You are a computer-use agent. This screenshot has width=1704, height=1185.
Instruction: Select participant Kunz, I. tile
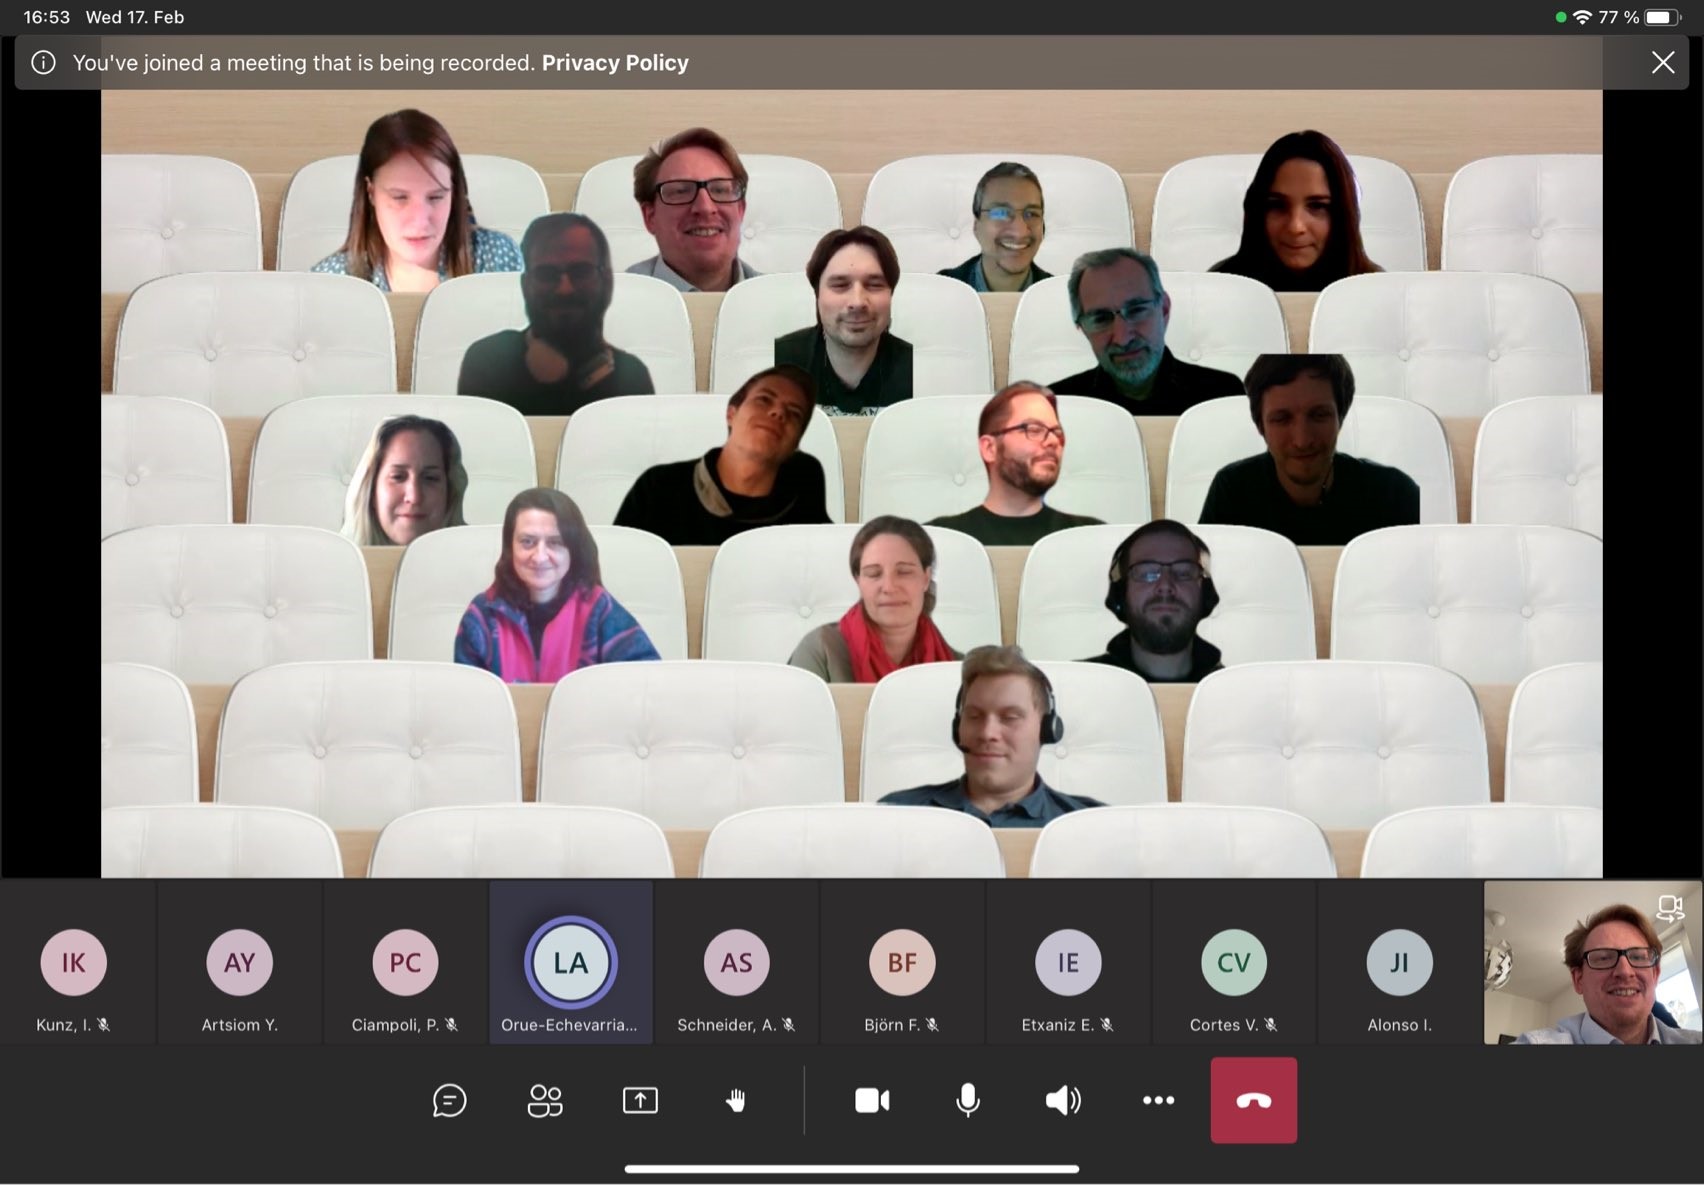[74, 962]
